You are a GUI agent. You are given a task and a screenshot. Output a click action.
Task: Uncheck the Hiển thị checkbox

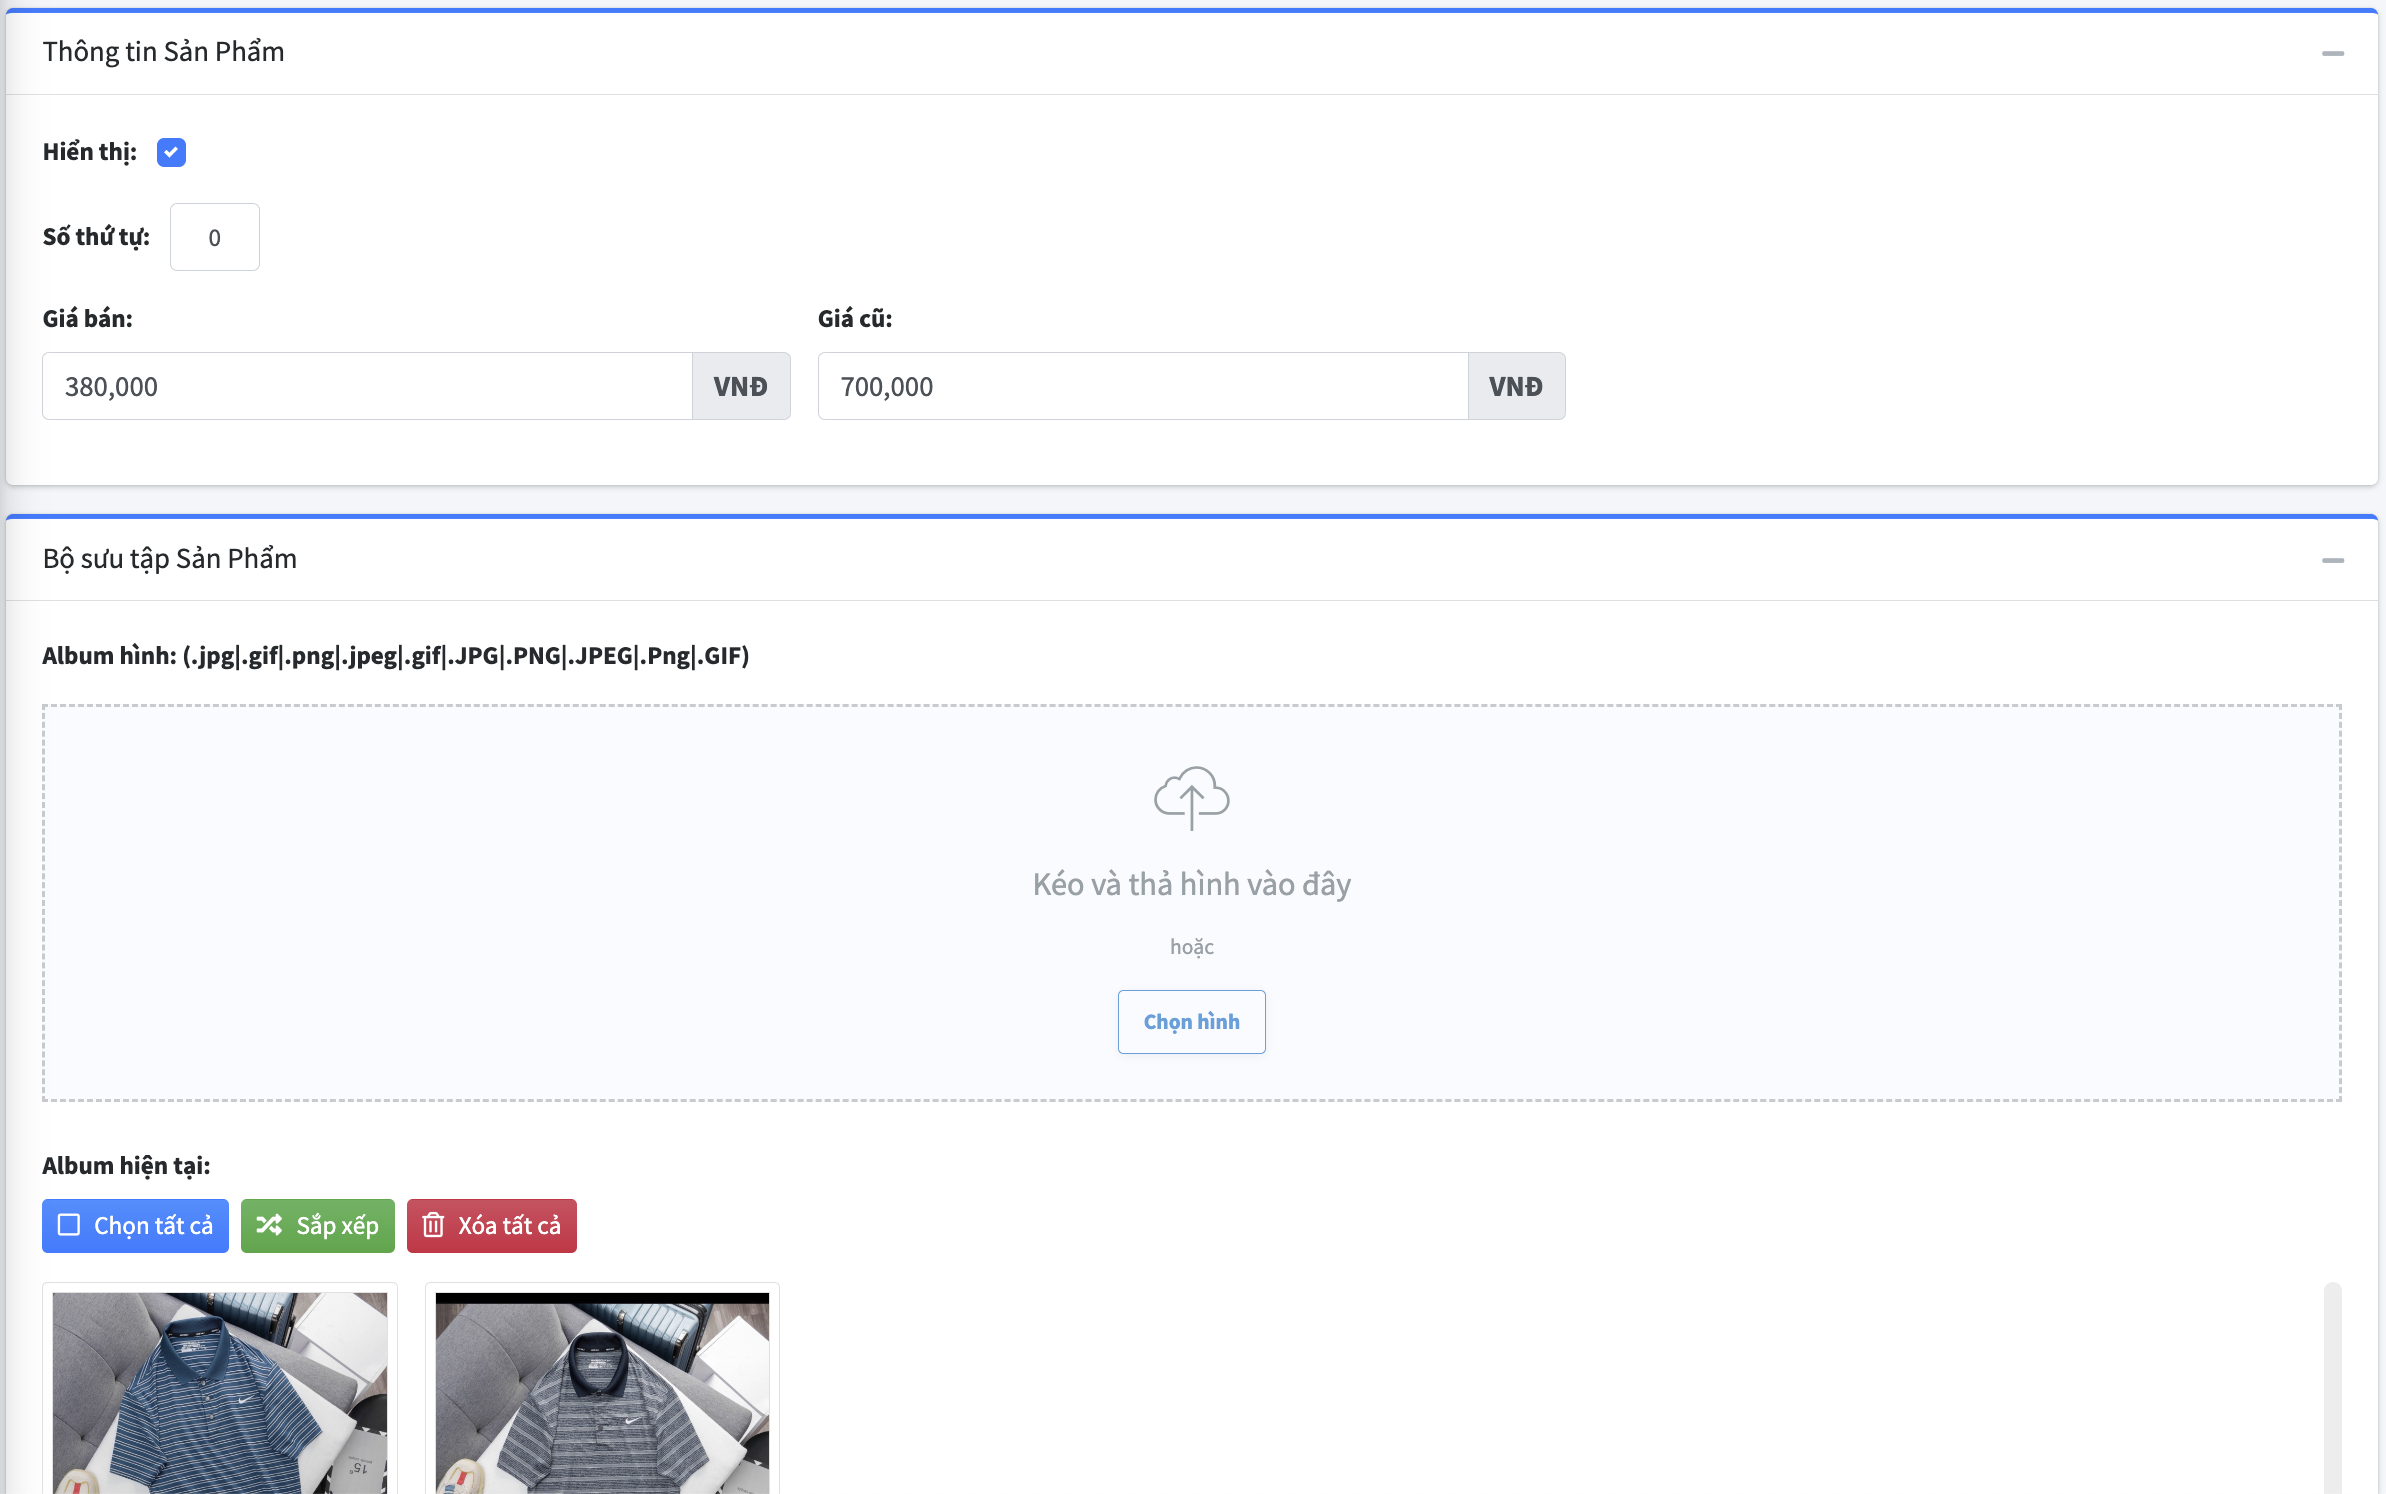pyautogui.click(x=171, y=152)
